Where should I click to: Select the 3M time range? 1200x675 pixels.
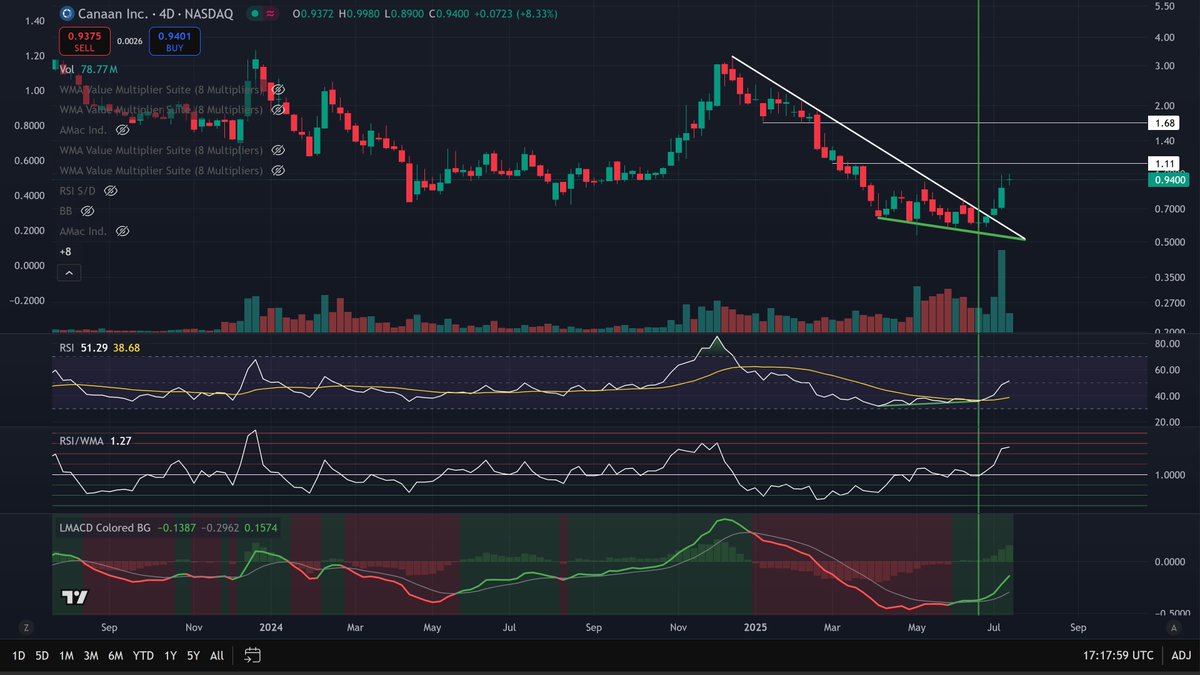(91, 655)
